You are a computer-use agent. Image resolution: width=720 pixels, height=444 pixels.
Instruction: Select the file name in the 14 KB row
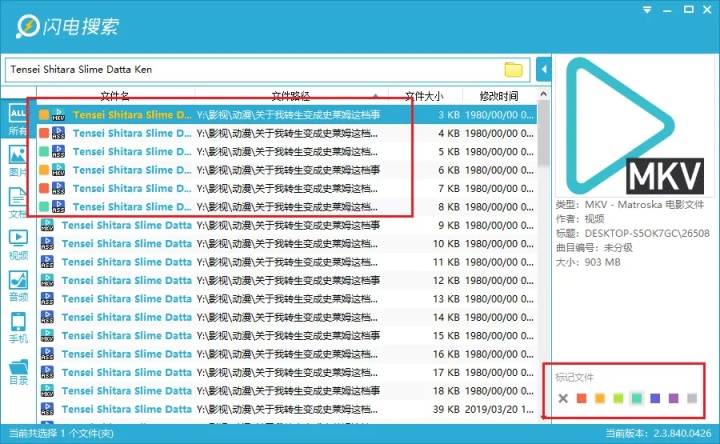127,317
